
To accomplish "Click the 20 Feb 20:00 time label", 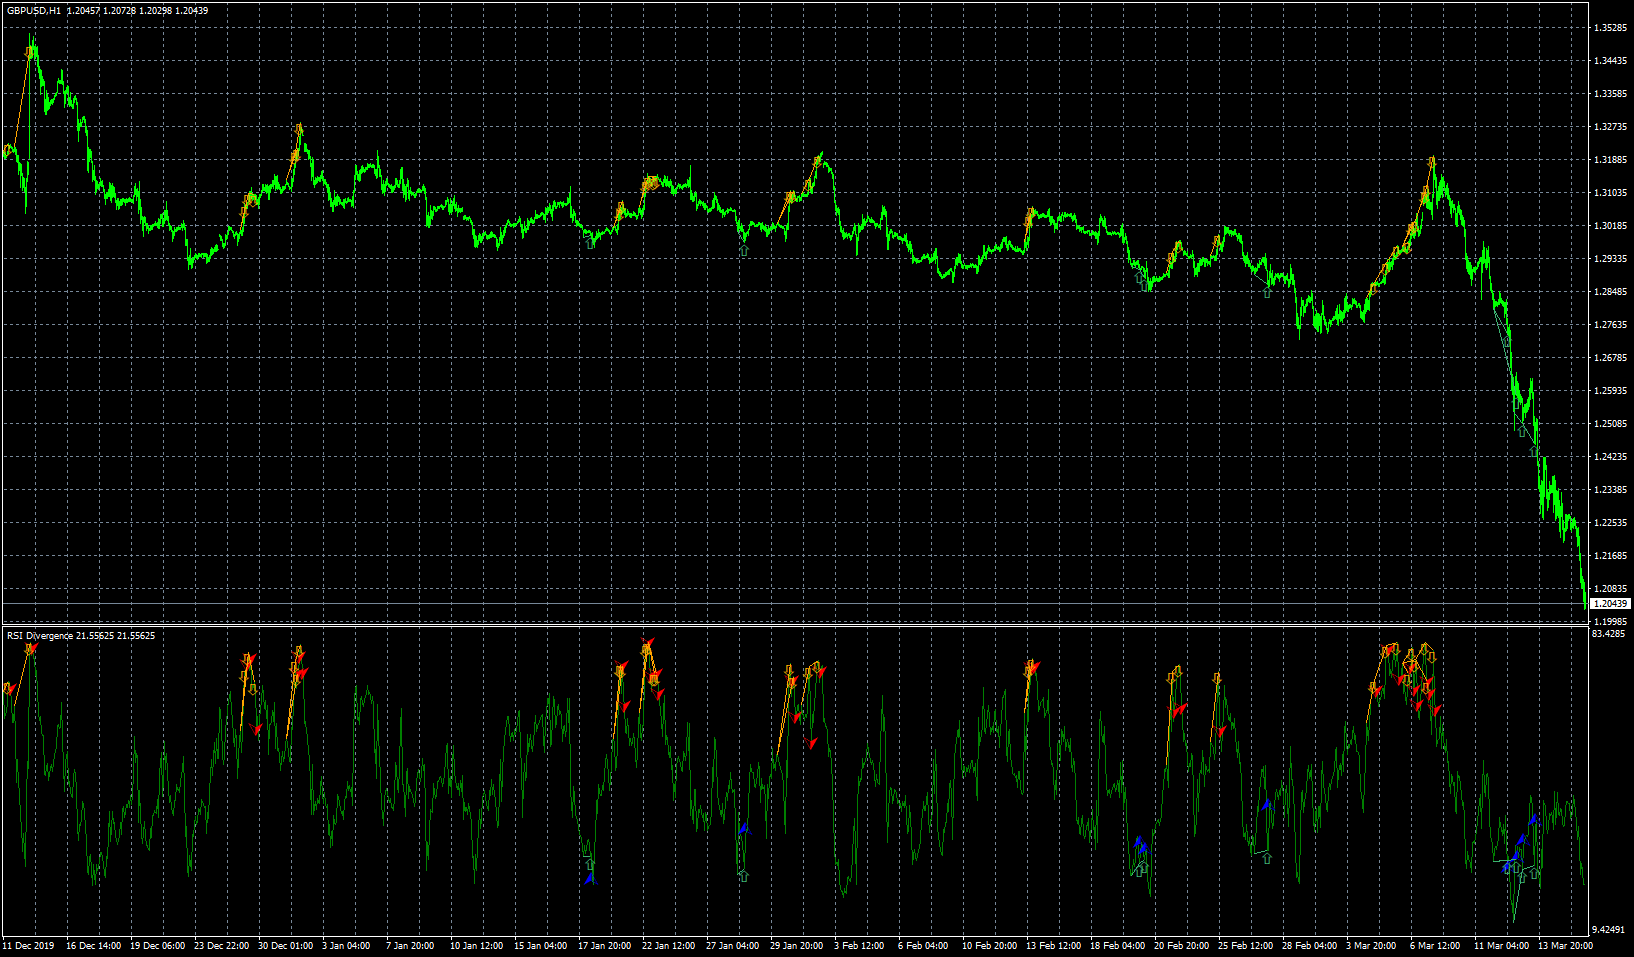I will [1181, 945].
